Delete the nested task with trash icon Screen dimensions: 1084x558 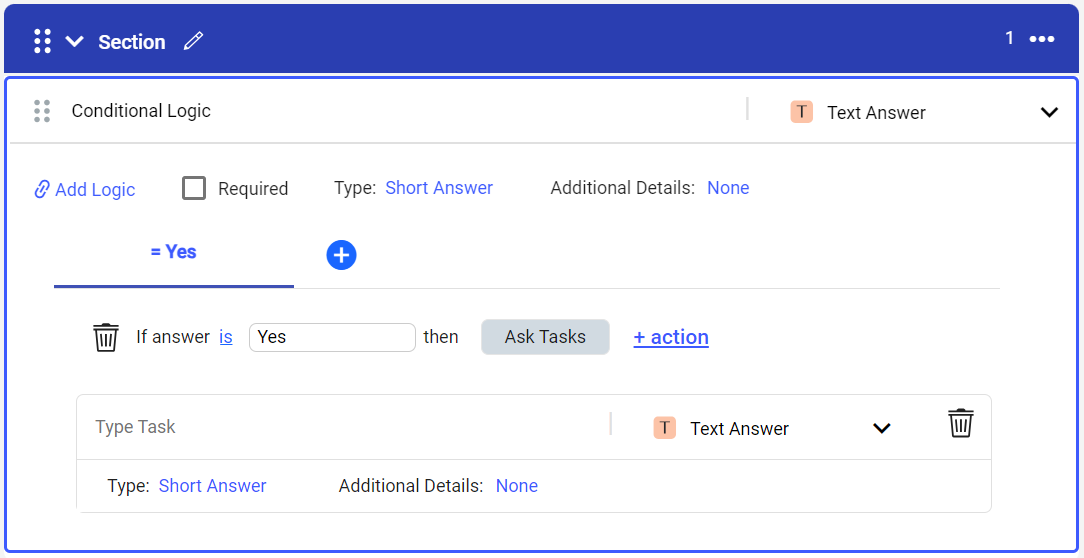[x=960, y=423]
